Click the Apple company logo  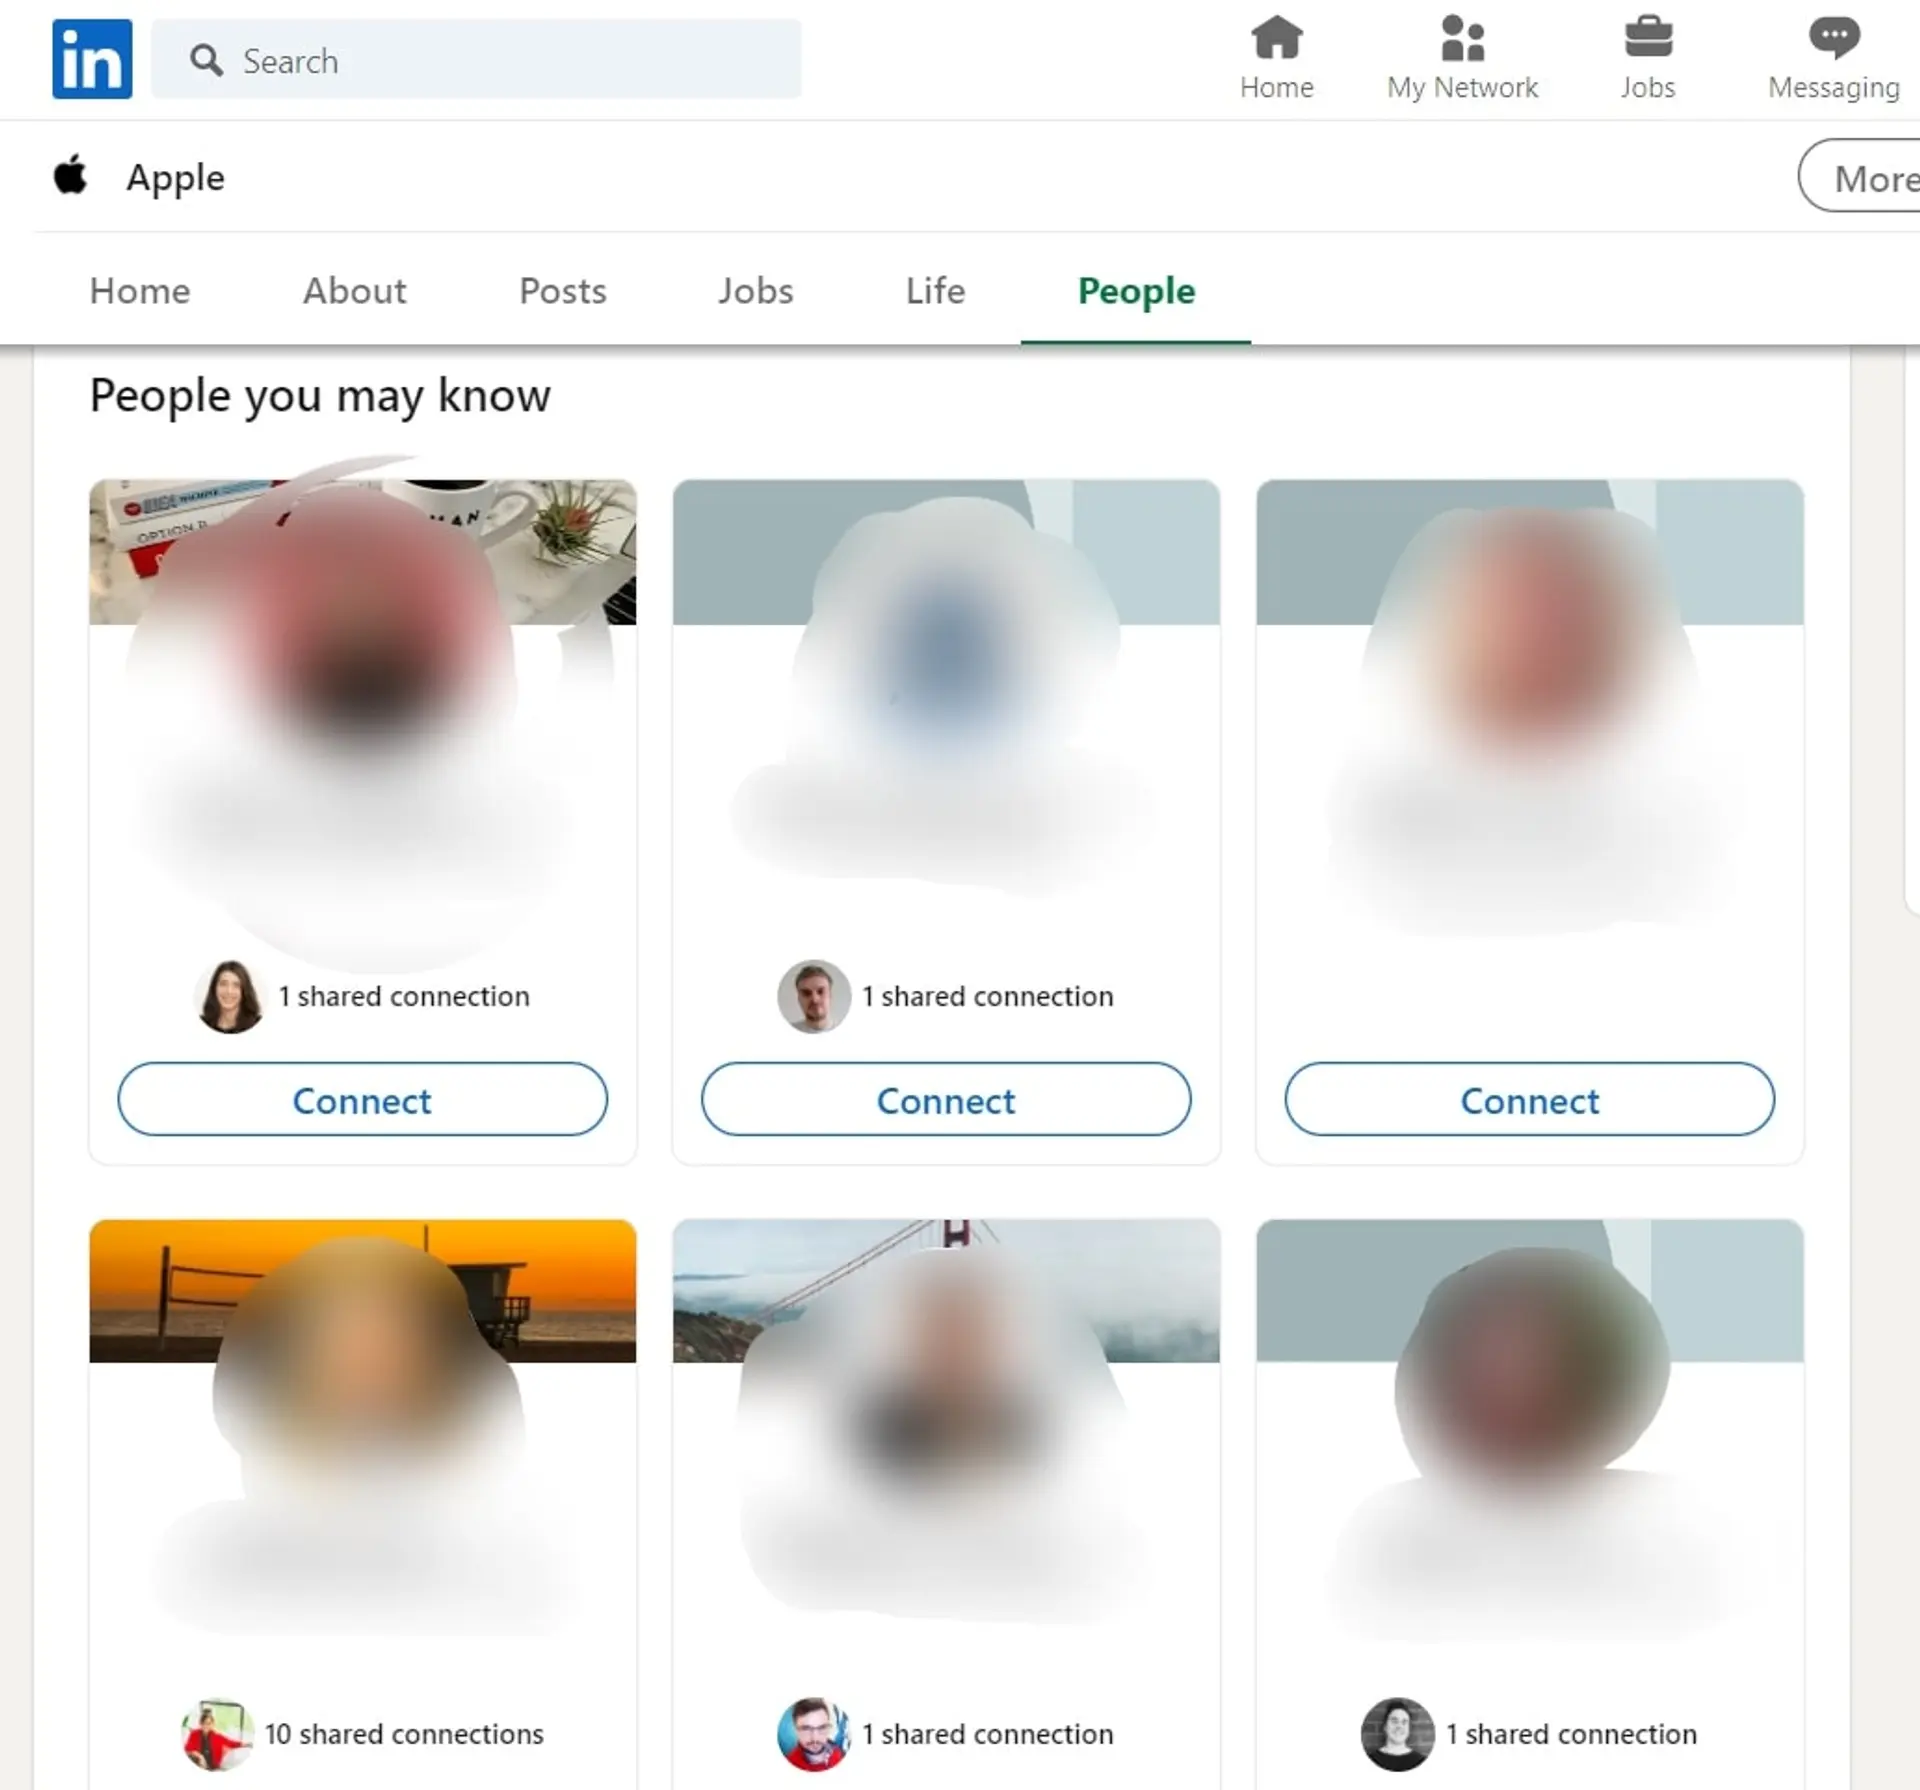[x=70, y=177]
